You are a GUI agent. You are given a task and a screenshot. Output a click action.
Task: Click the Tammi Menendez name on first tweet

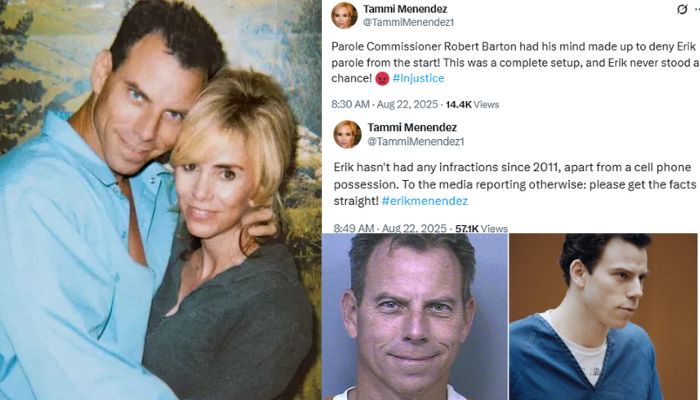(405, 9)
